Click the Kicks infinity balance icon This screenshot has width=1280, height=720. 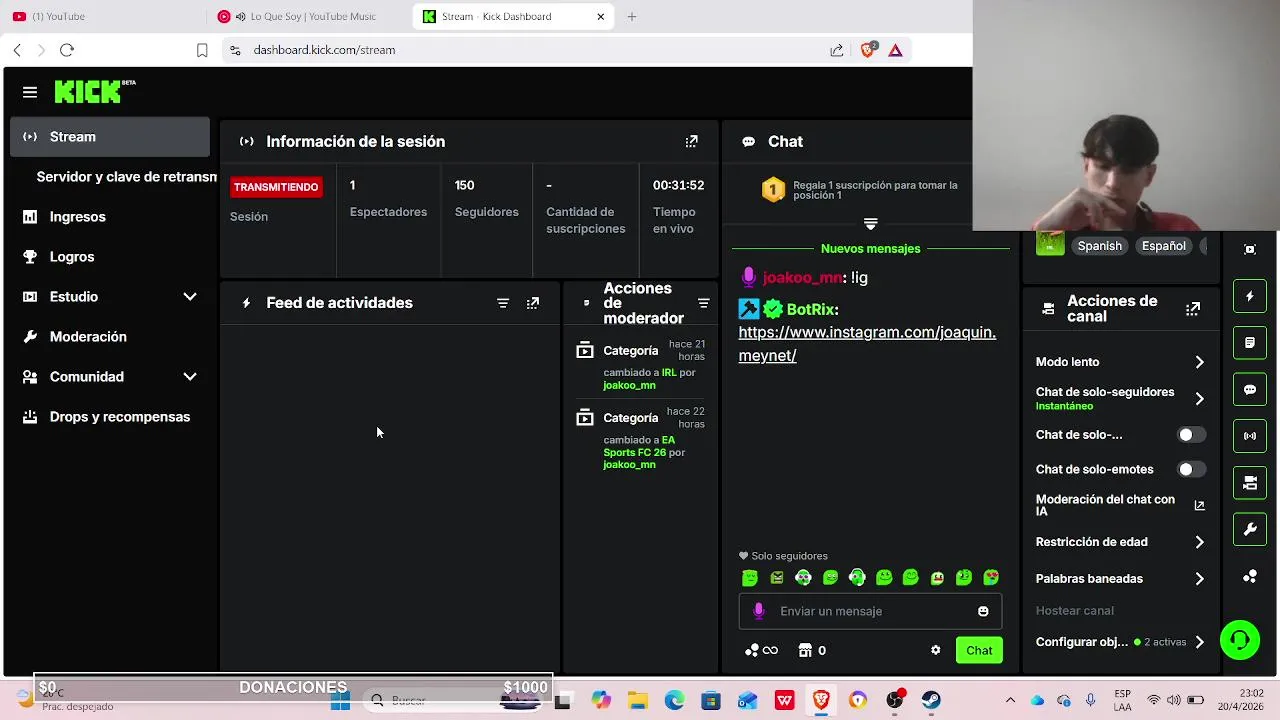pos(761,650)
